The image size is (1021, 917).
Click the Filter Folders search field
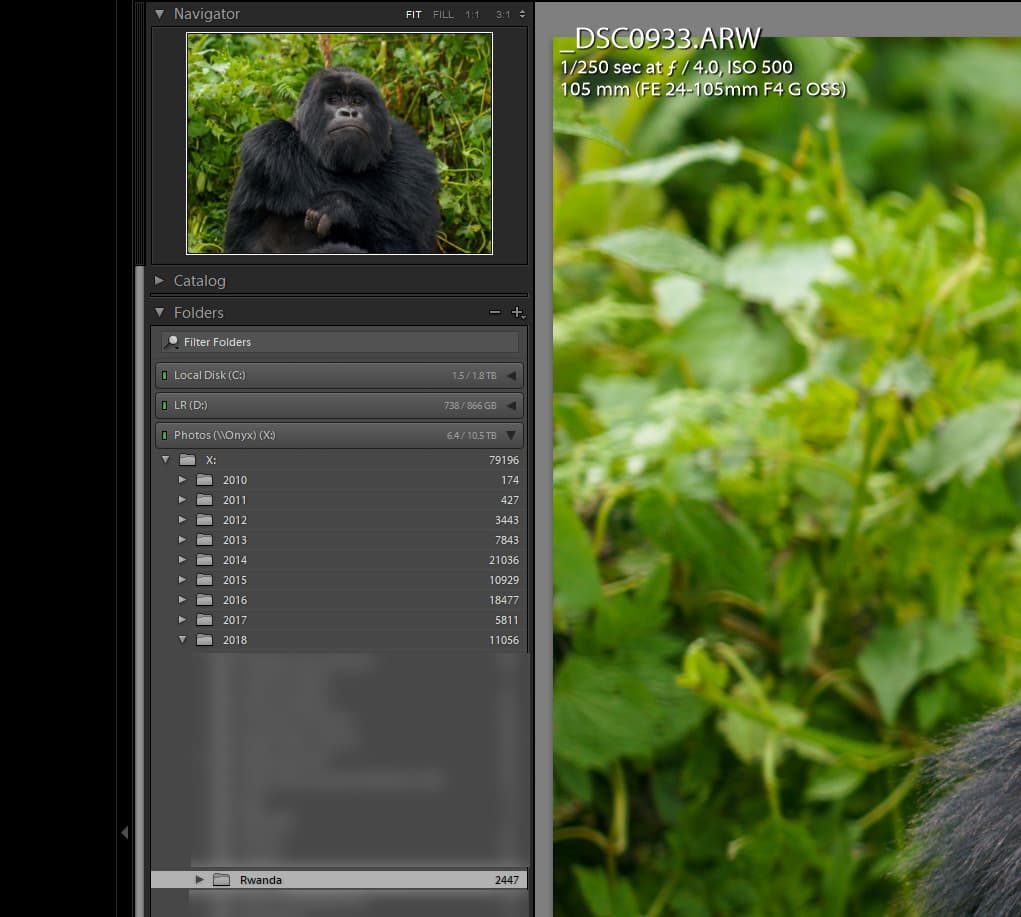pyautogui.click(x=339, y=342)
